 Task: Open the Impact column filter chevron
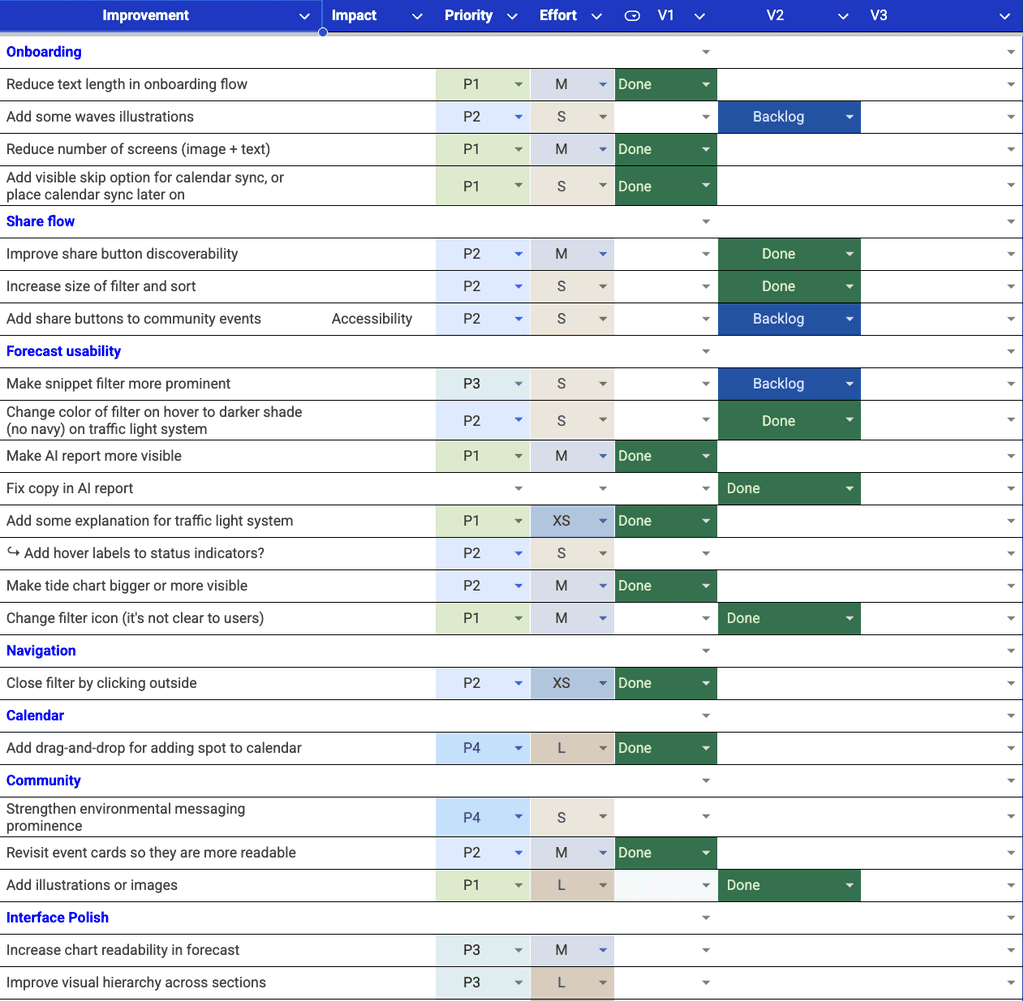point(417,16)
